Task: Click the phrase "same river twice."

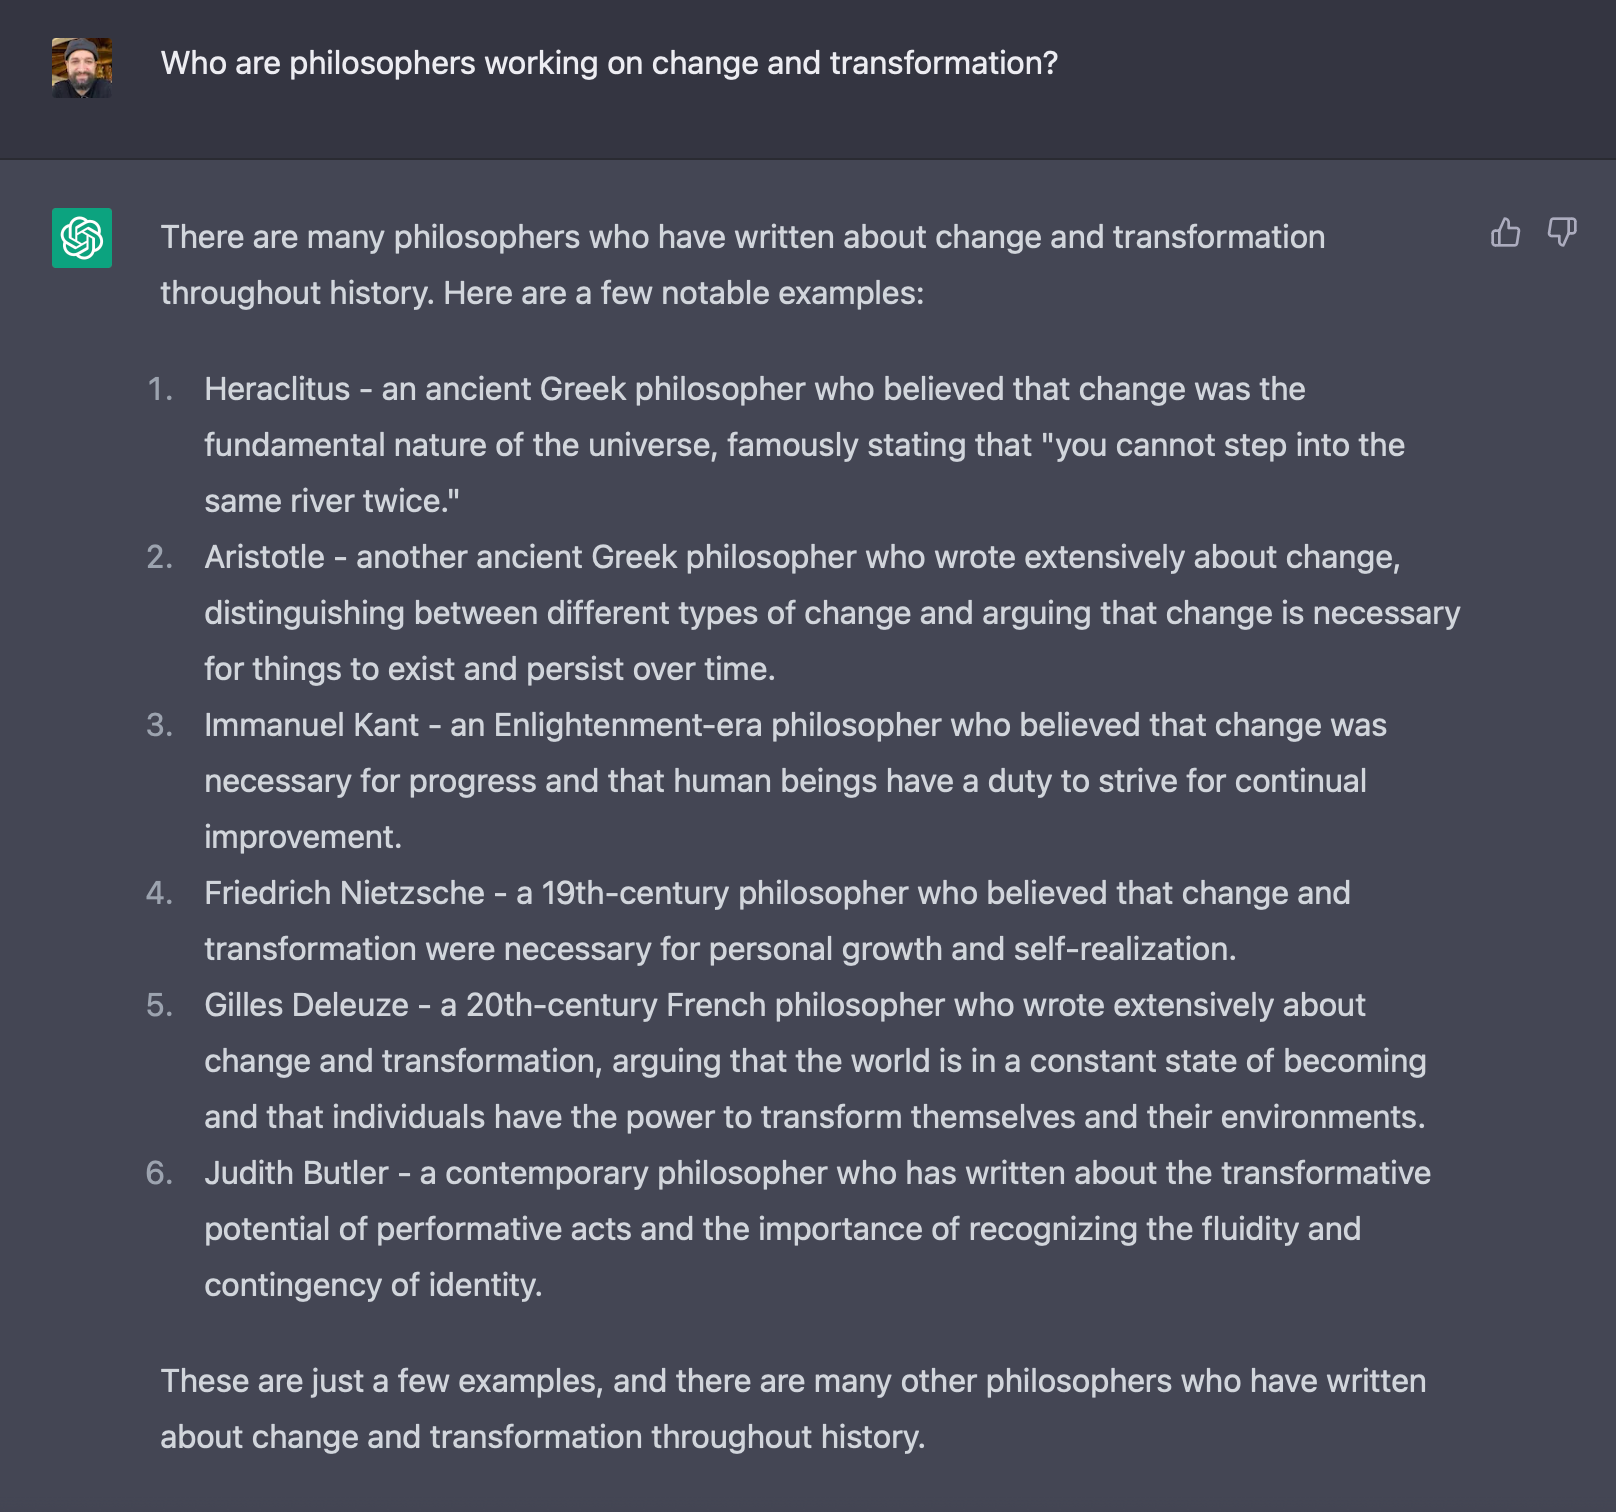Action: pos(332,501)
